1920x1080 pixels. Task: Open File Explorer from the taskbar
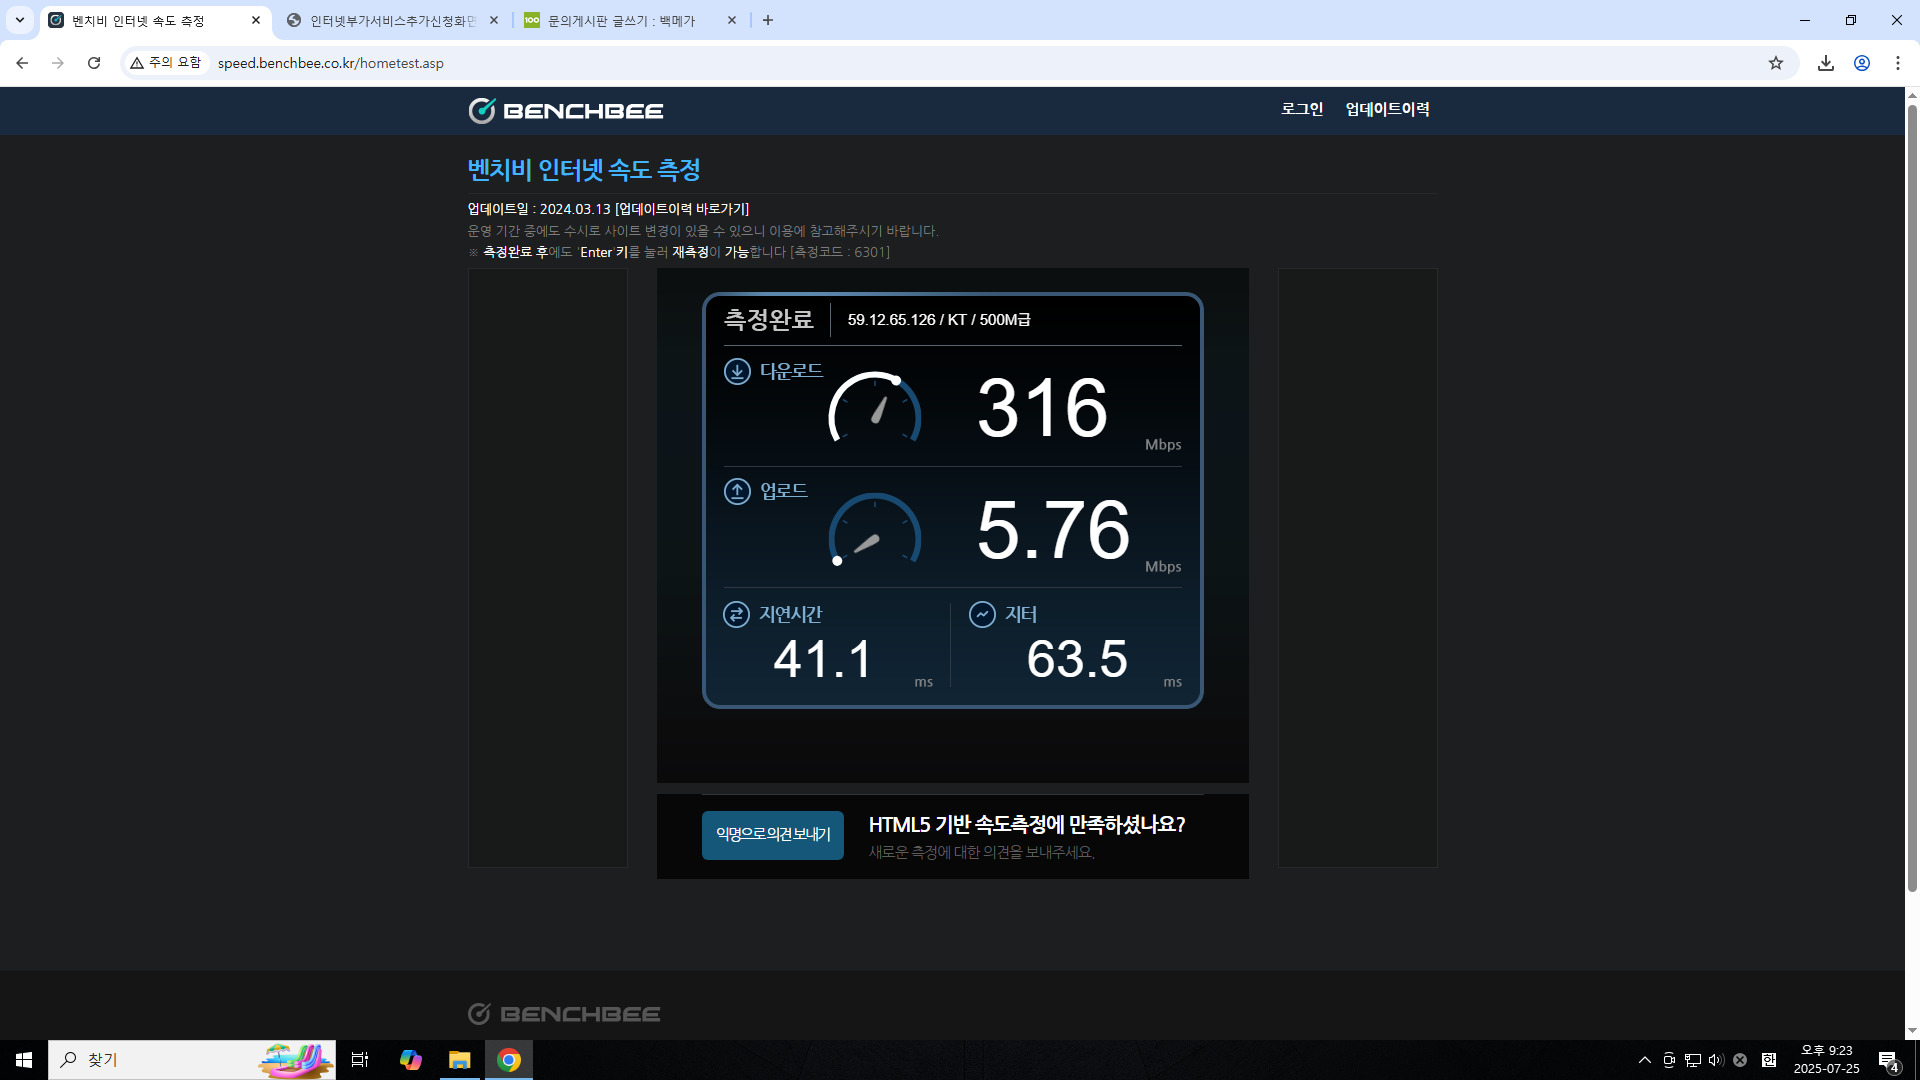(460, 1060)
